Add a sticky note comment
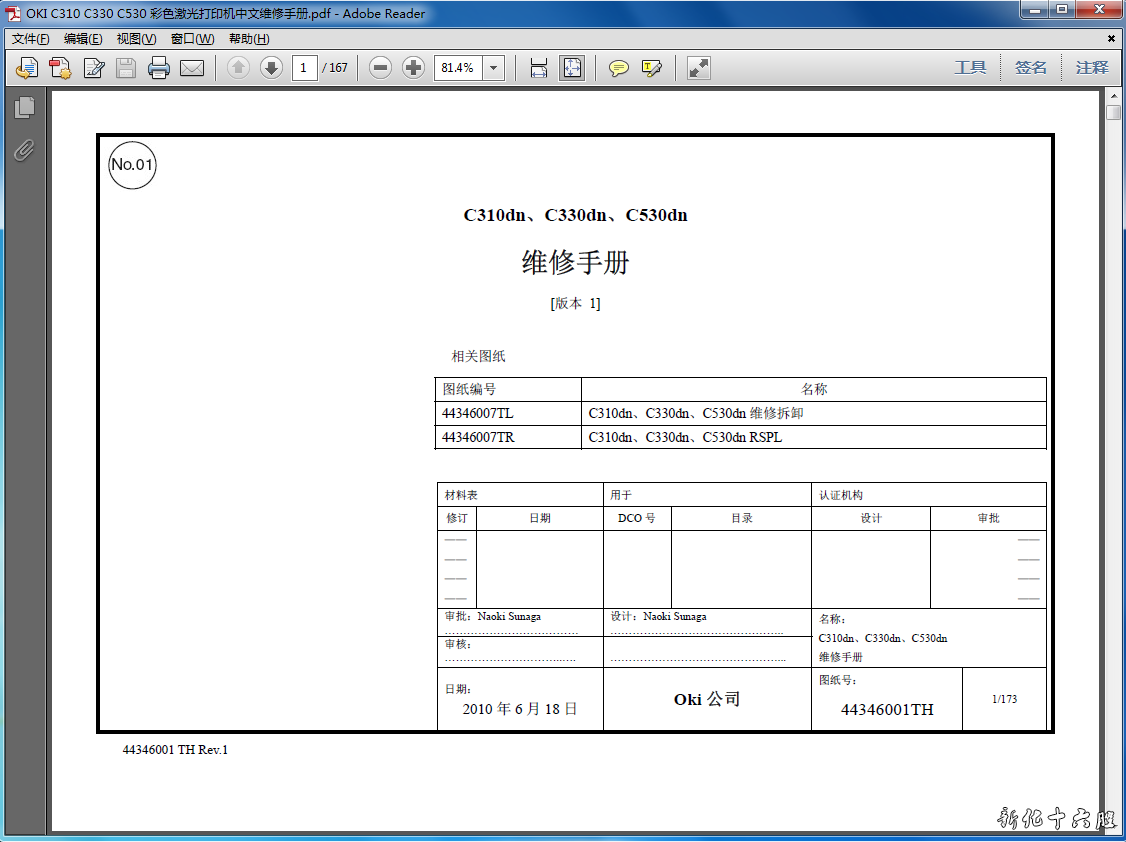 tap(619, 68)
